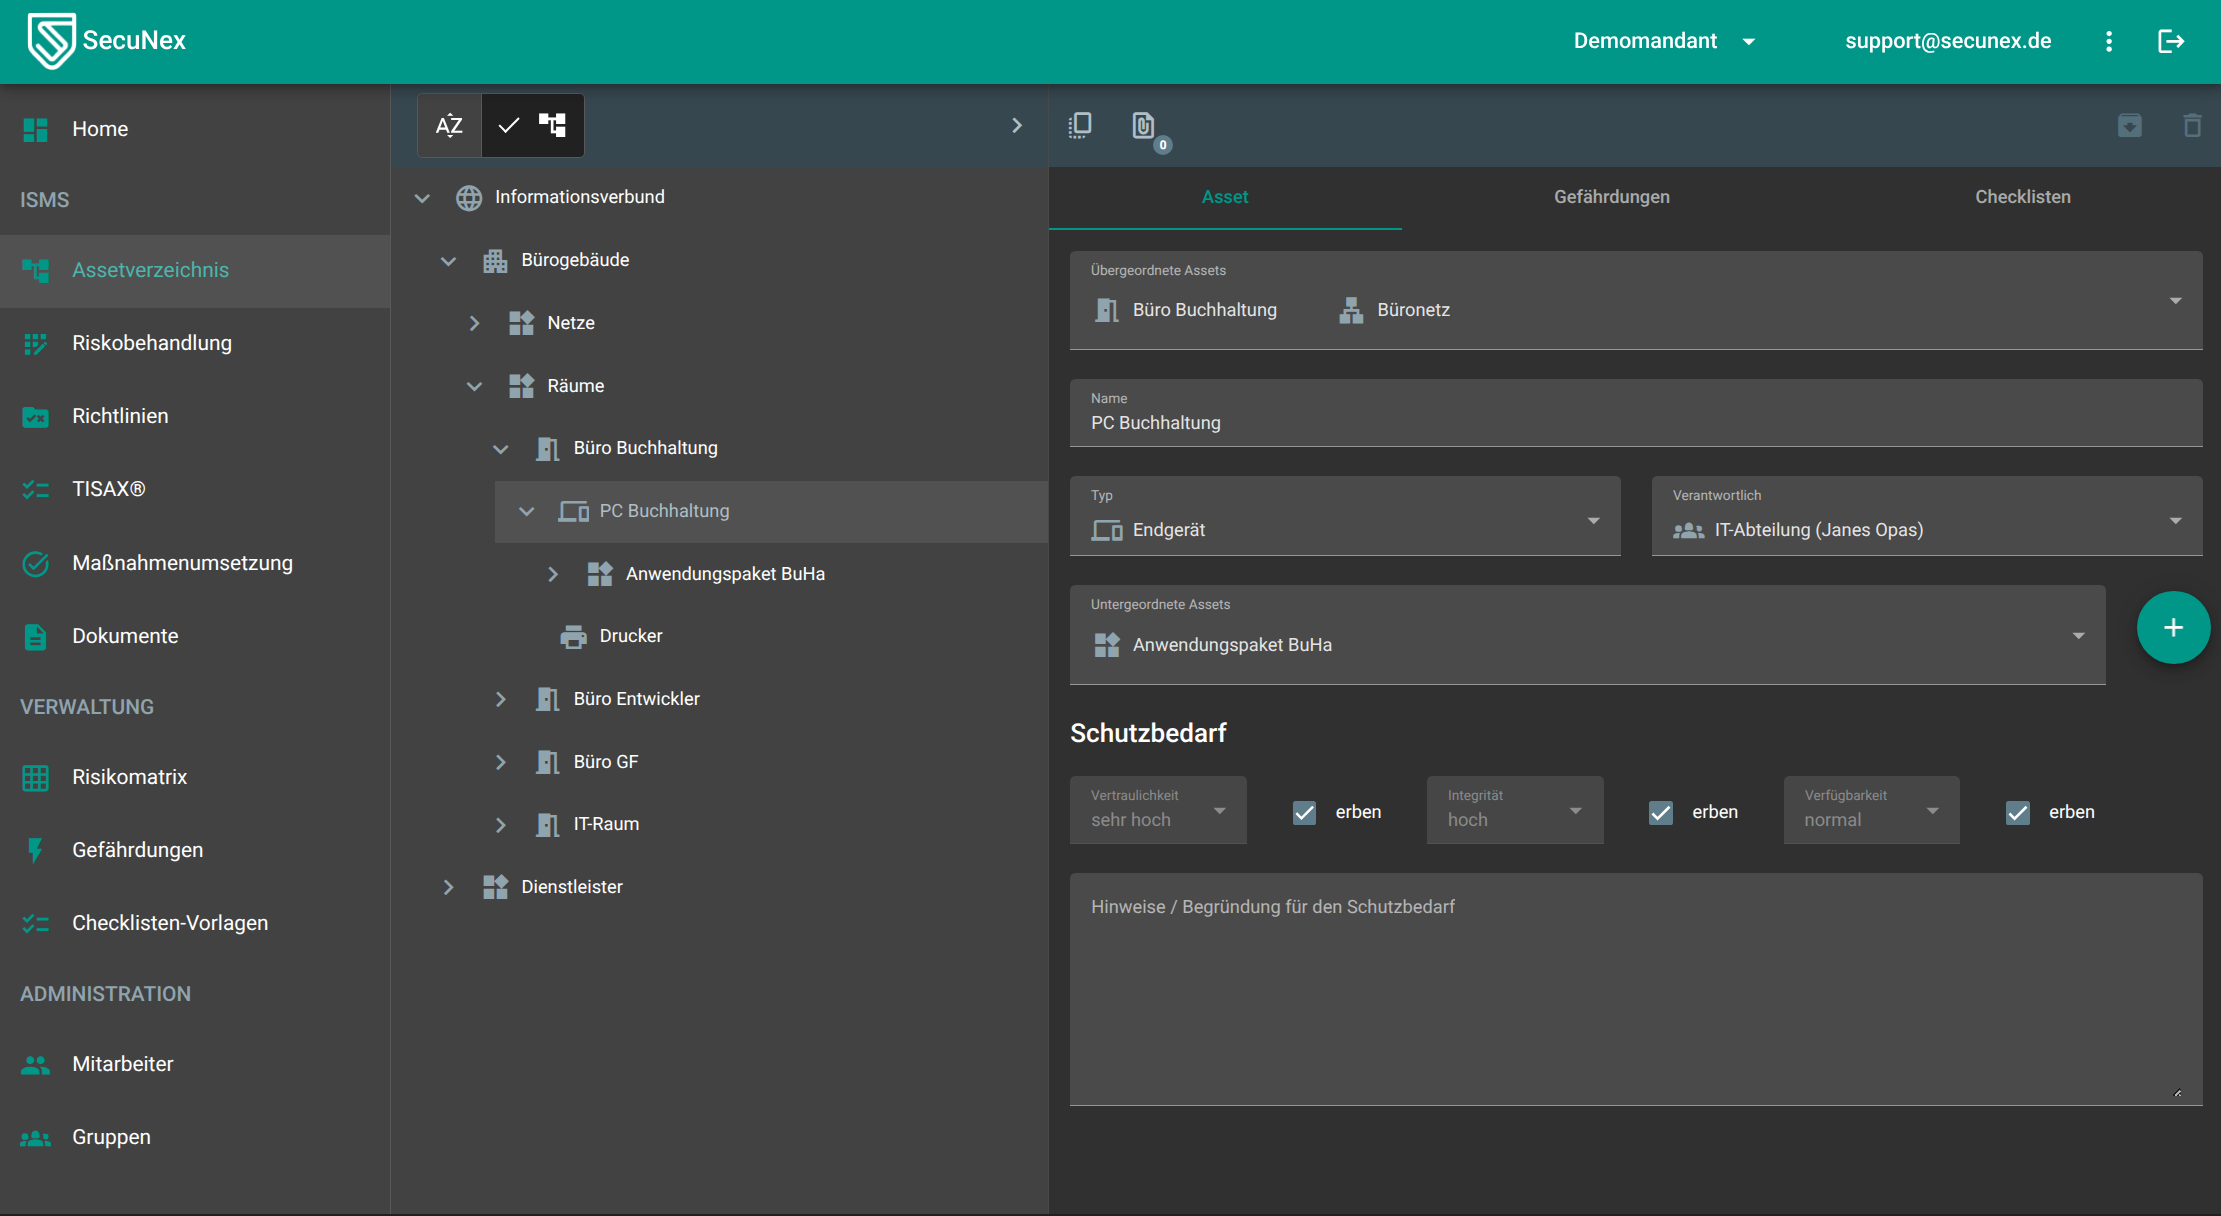2221x1216 pixels.
Task: Click the A-Z sort icon
Action: 449,125
